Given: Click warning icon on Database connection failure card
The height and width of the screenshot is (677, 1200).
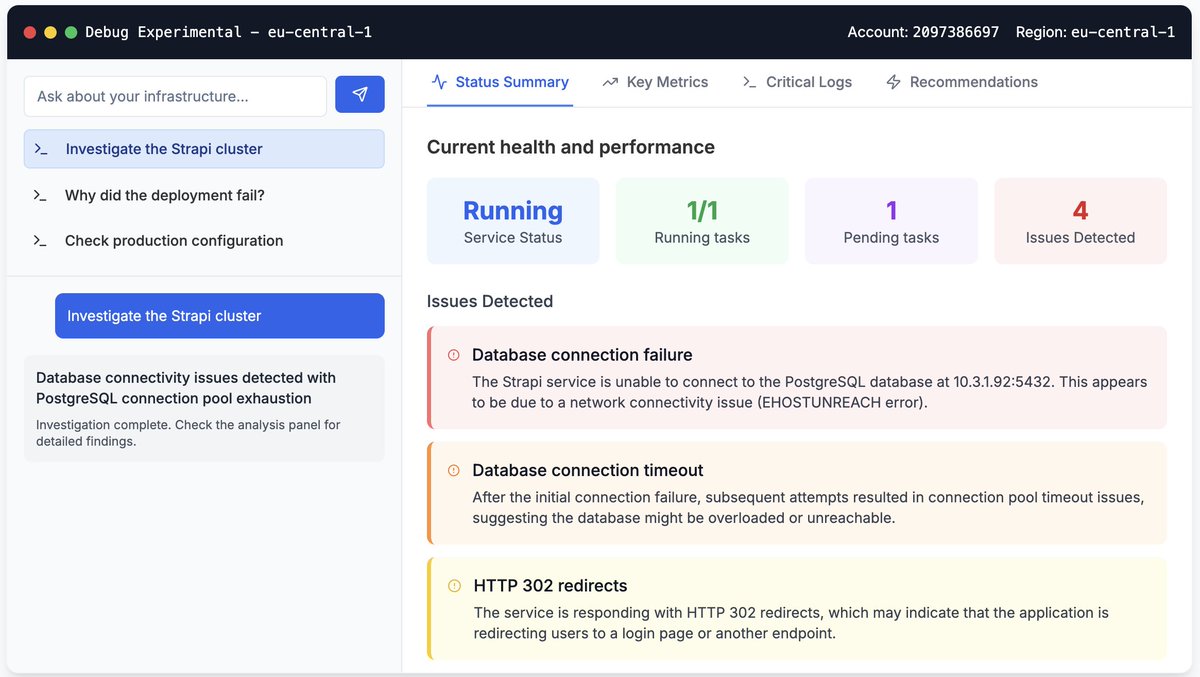Looking at the screenshot, I should coord(454,355).
